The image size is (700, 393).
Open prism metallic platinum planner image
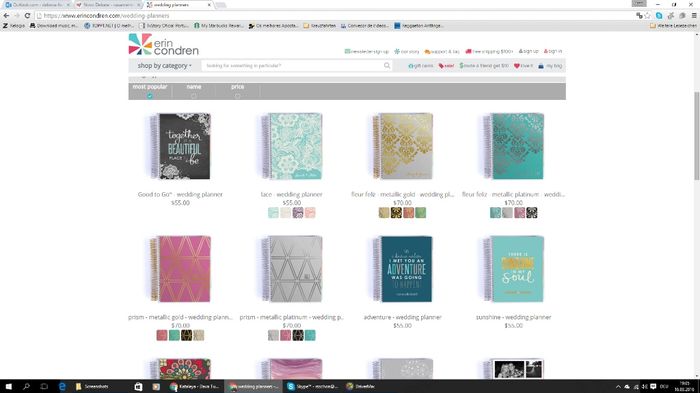(x=292, y=269)
